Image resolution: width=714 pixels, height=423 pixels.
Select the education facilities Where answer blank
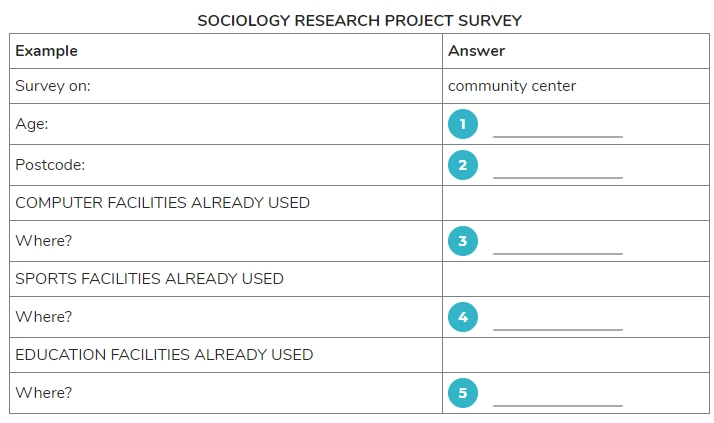click(558, 399)
